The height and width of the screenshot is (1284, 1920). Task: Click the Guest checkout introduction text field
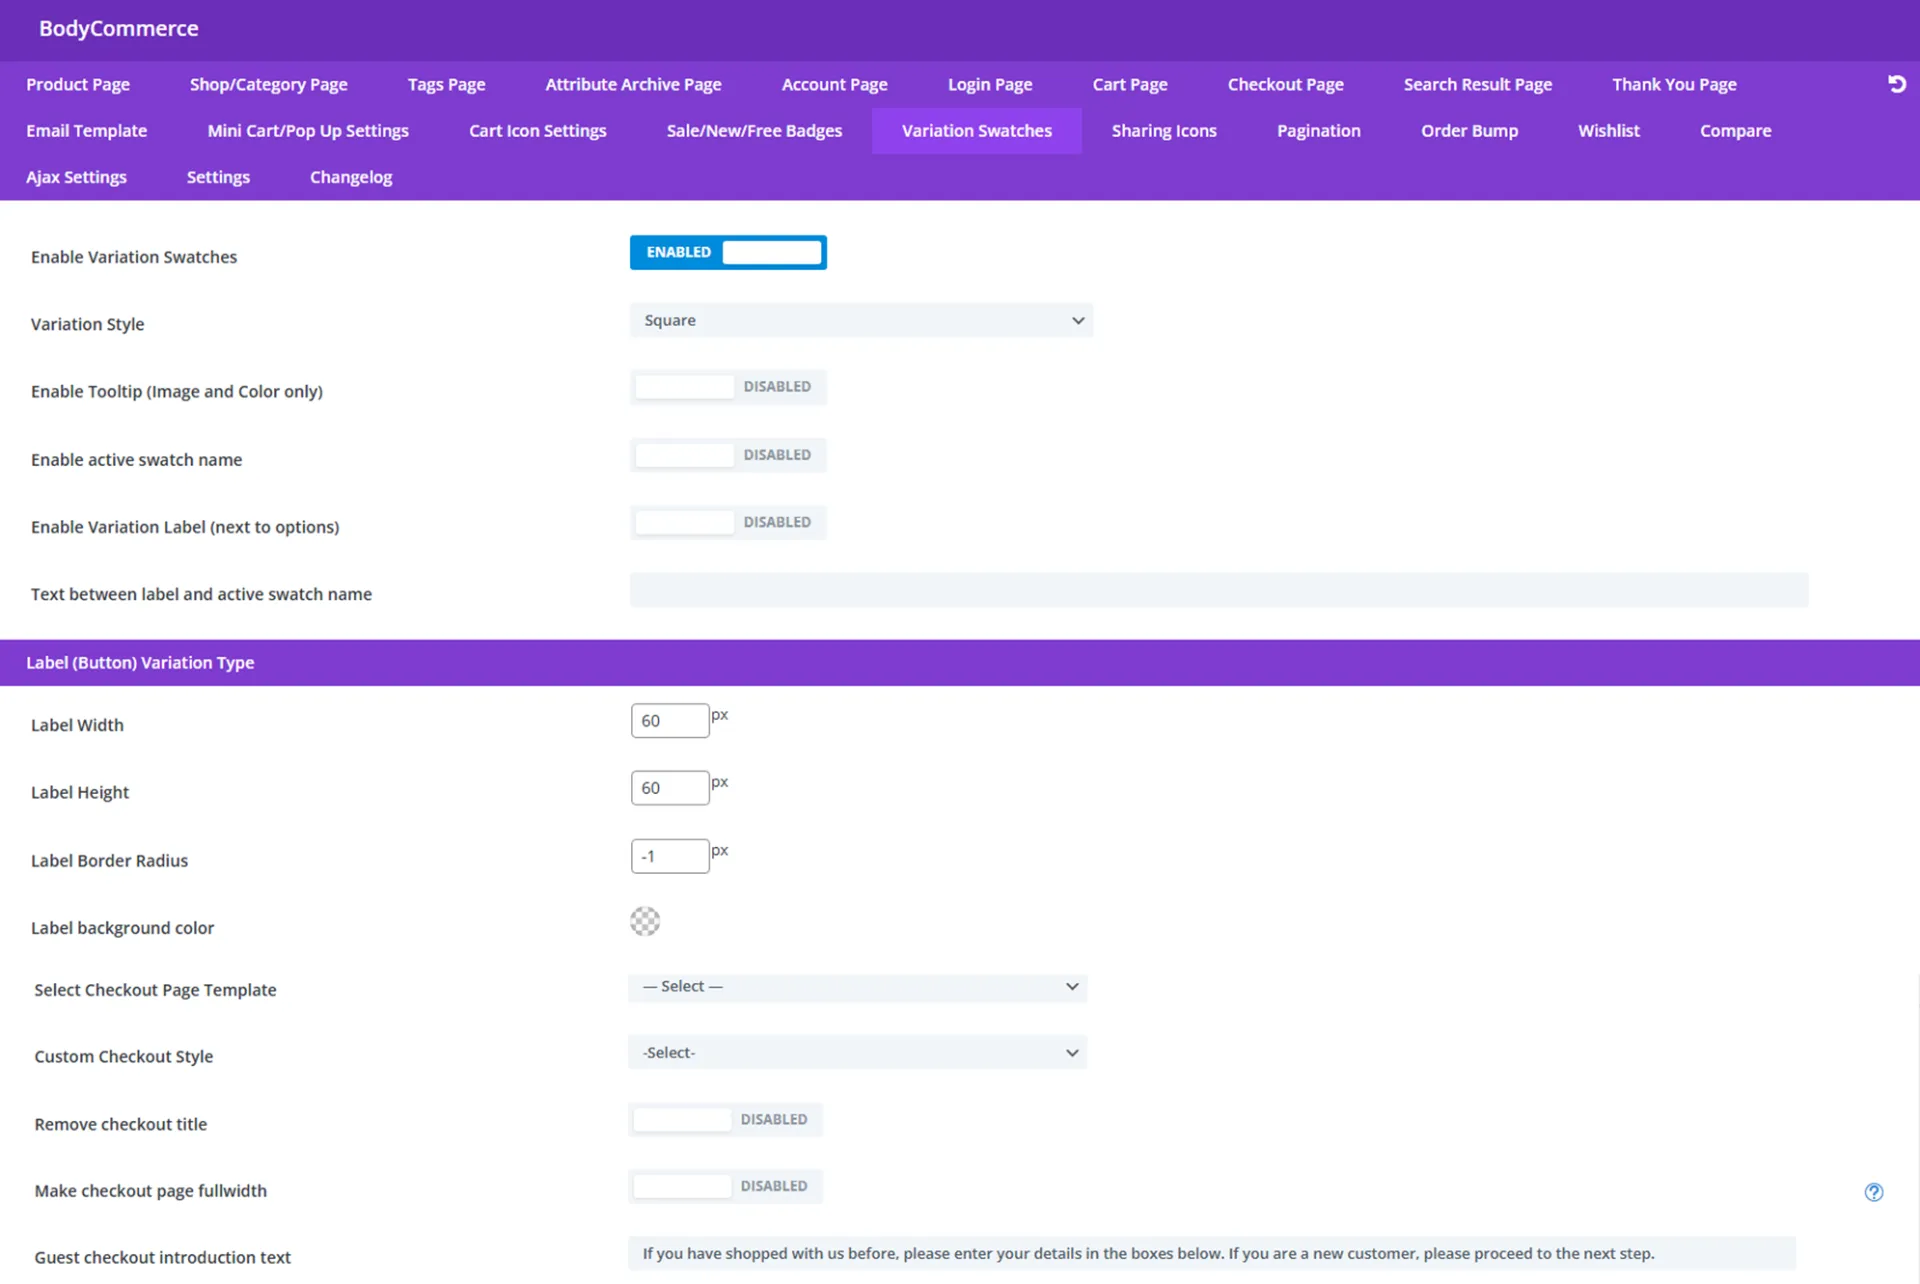click(1212, 1253)
